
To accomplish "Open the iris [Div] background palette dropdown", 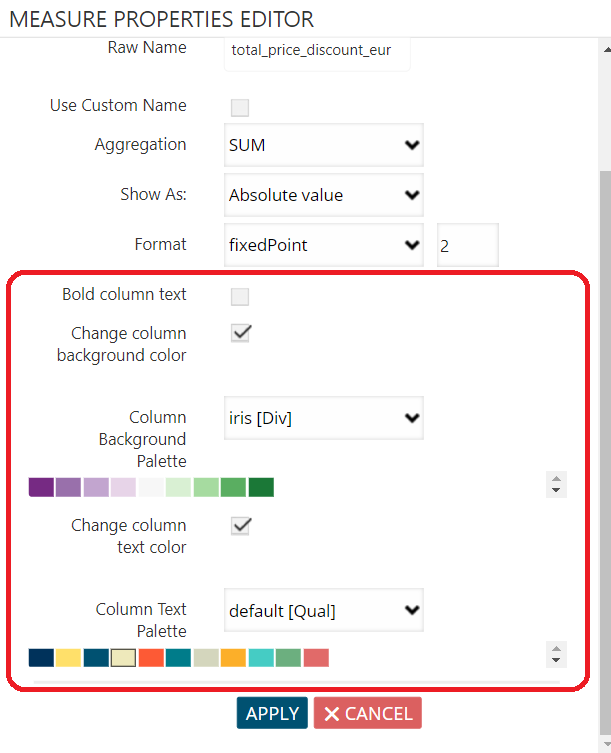I will click(x=324, y=418).
